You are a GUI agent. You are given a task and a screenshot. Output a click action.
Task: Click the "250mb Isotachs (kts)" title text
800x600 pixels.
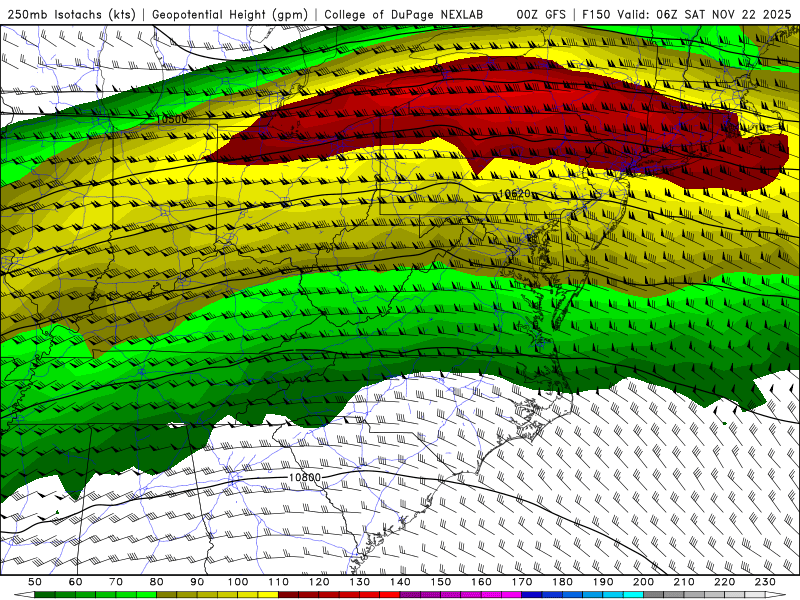click(72, 14)
